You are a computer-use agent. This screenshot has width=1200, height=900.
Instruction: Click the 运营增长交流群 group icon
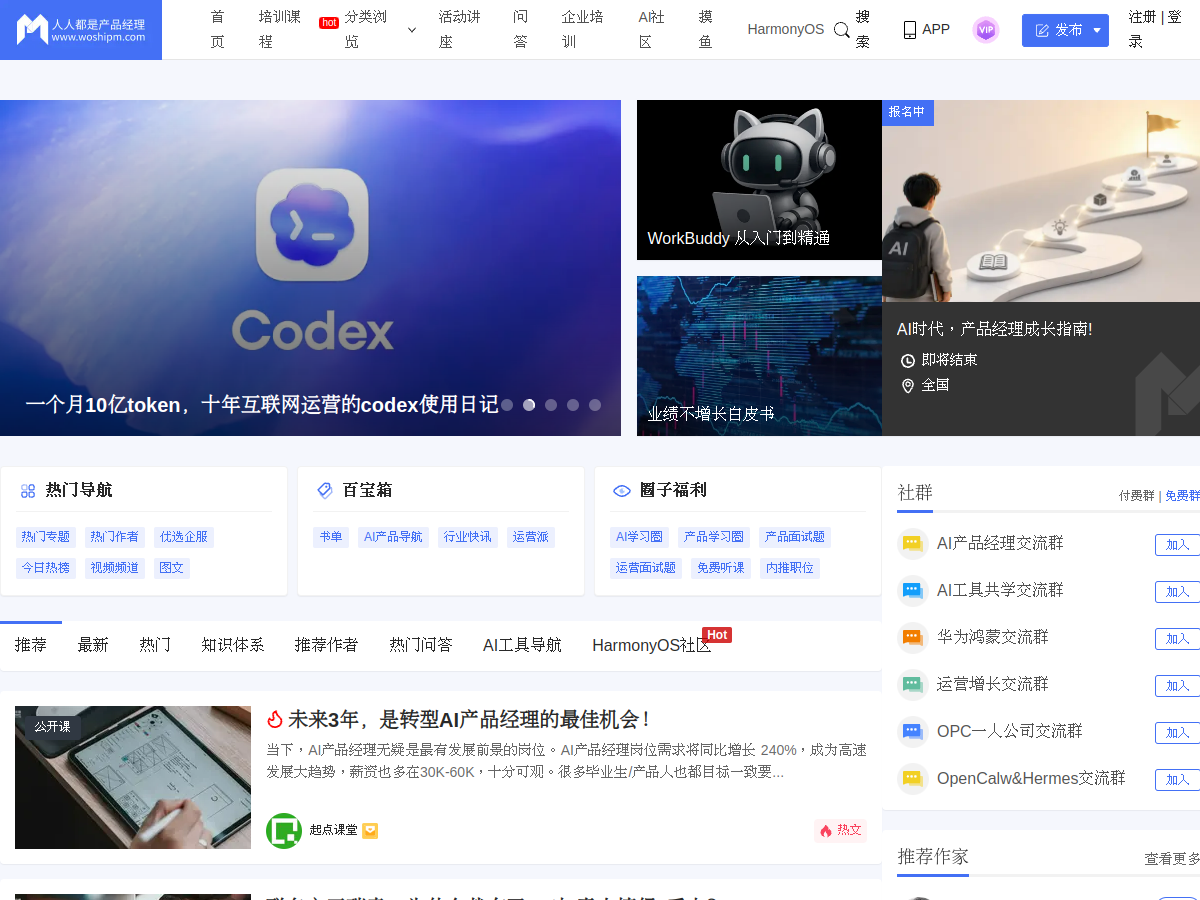point(913,684)
